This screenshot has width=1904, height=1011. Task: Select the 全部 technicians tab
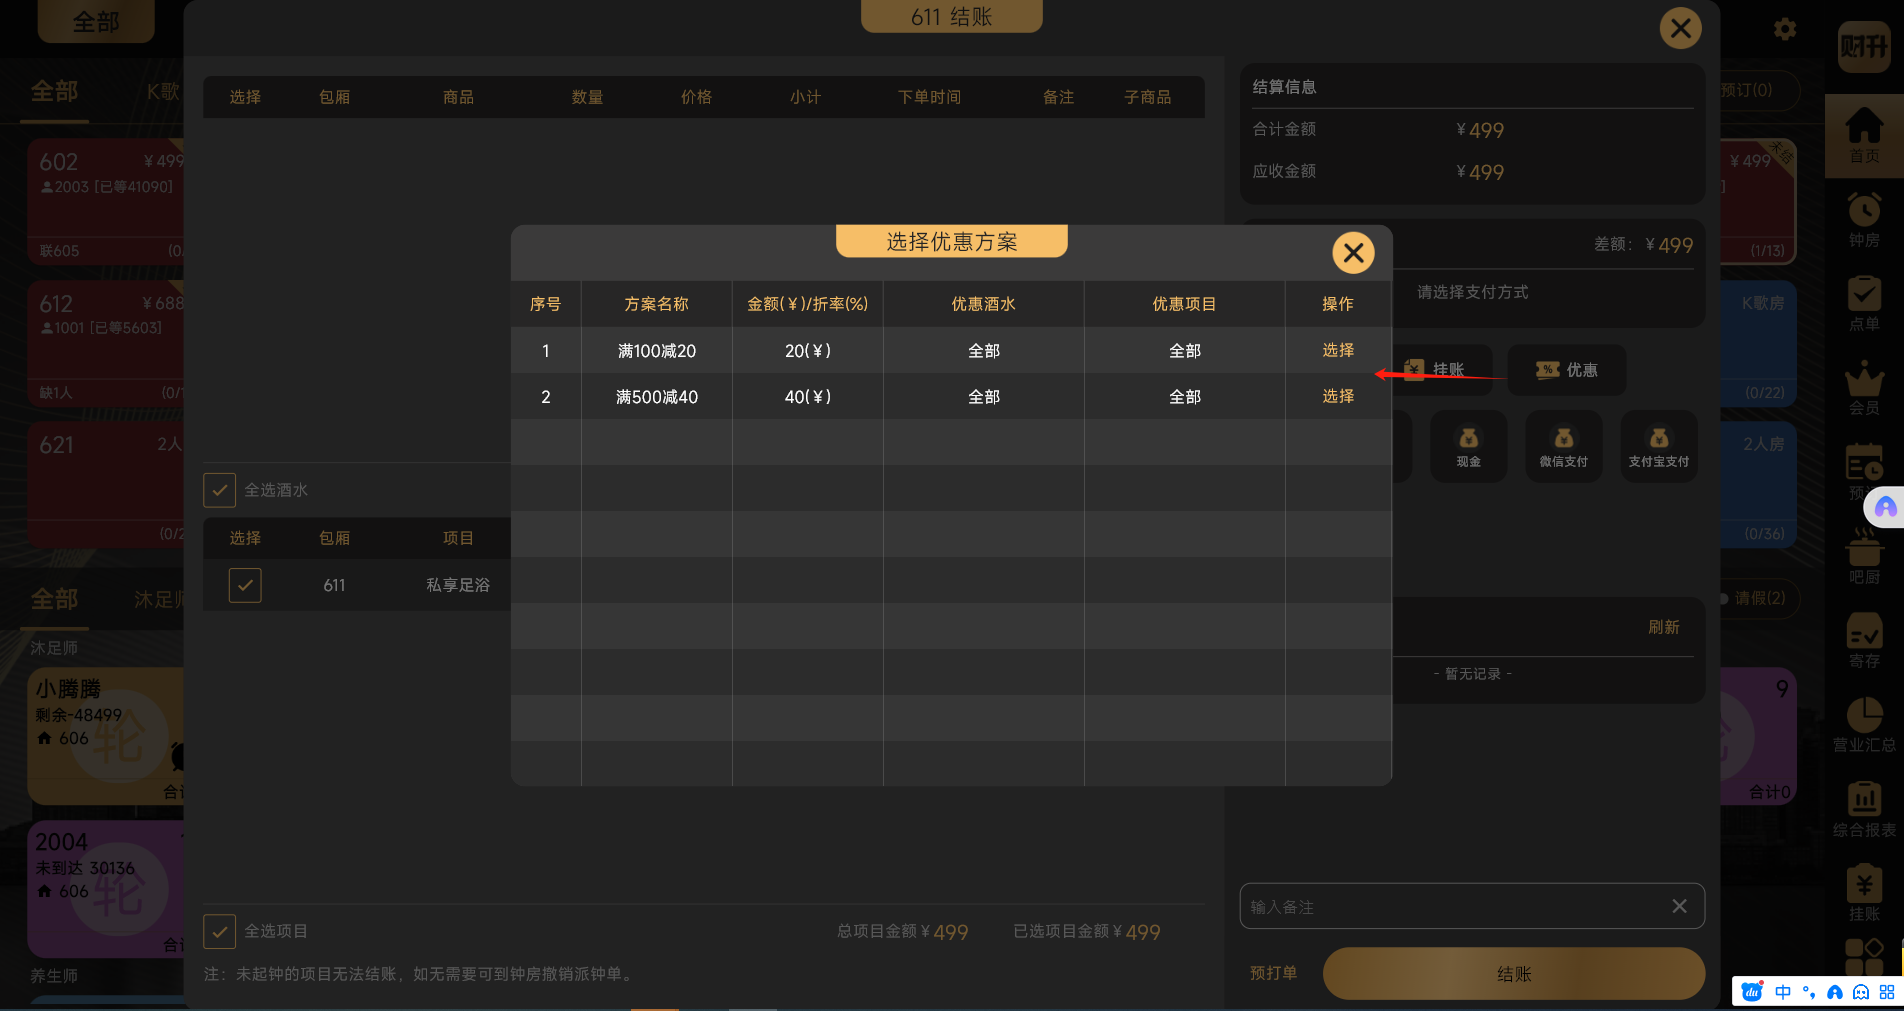[55, 599]
